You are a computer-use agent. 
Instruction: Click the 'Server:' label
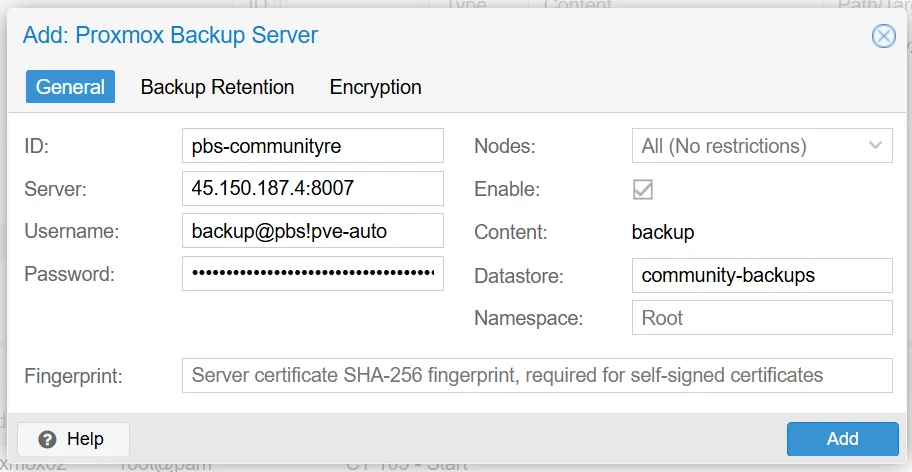[x=55, y=189]
